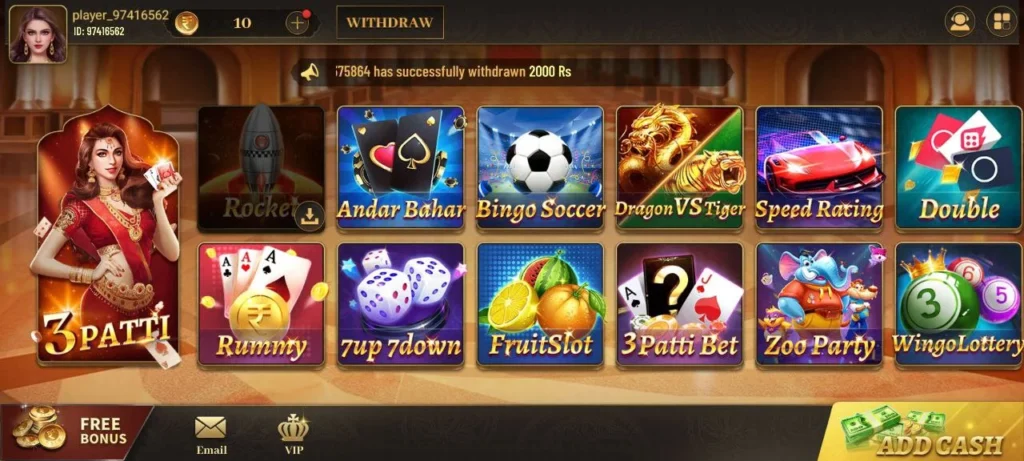The width and height of the screenshot is (1024, 461).
Task: Choose the 7up 7down dice game
Action: [x=400, y=304]
